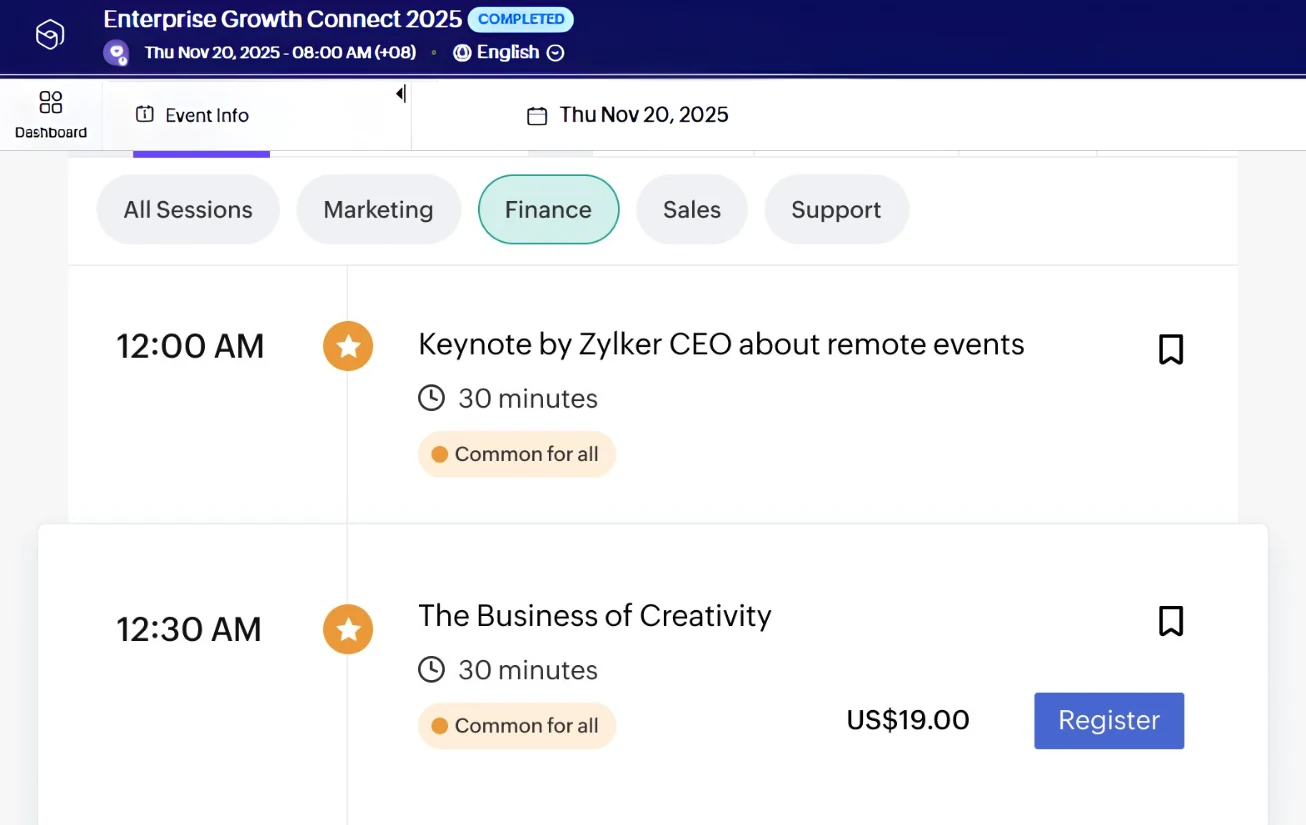1306x825 pixels.
Task: Click the globe language icon
Action: pos(462,53)
